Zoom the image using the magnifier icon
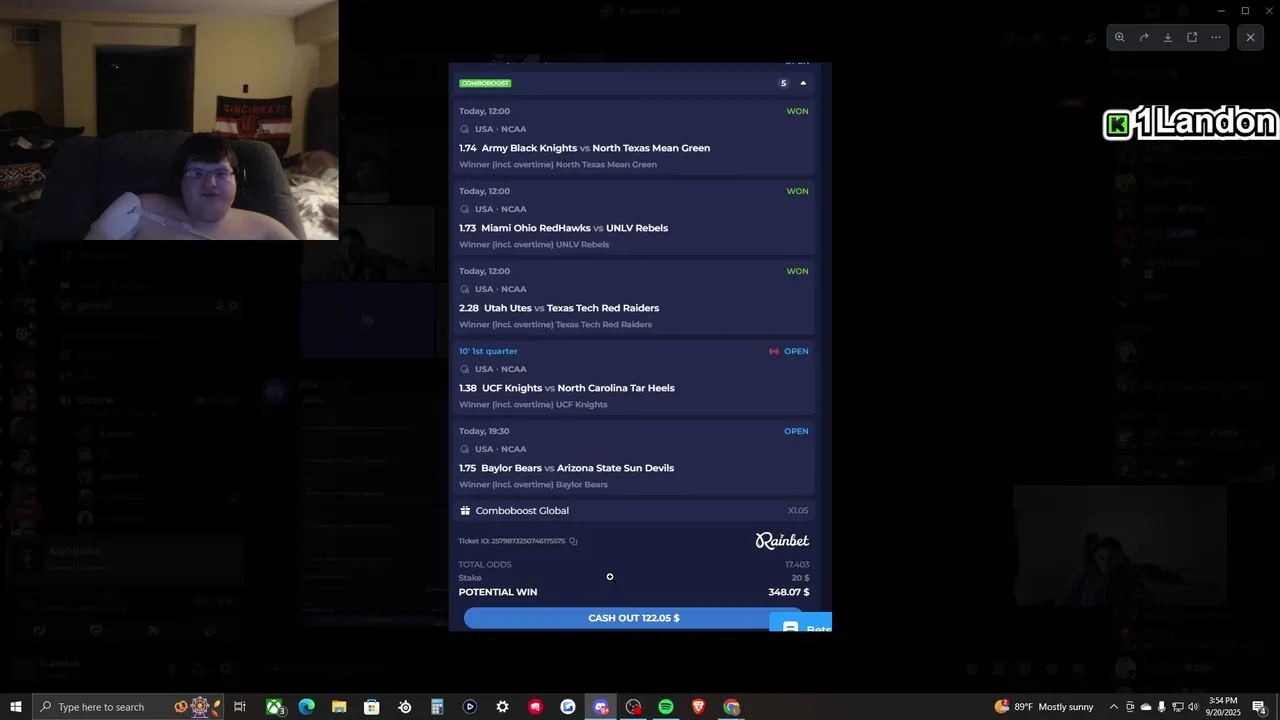1280x720 pixels. (x=1120, y=37)
